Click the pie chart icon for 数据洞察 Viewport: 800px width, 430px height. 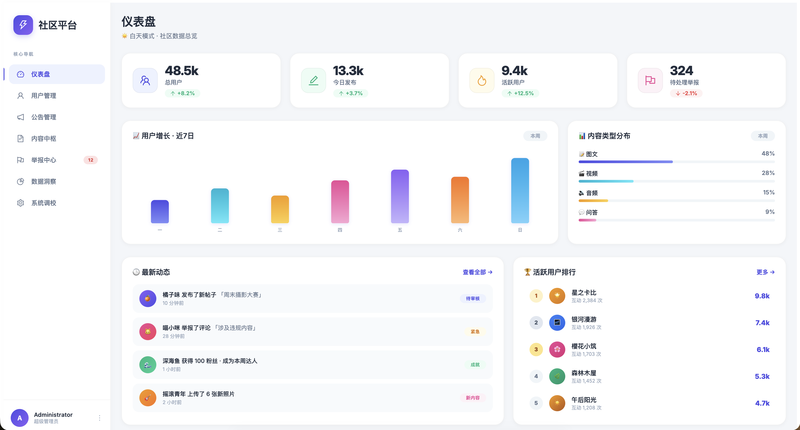20,181
